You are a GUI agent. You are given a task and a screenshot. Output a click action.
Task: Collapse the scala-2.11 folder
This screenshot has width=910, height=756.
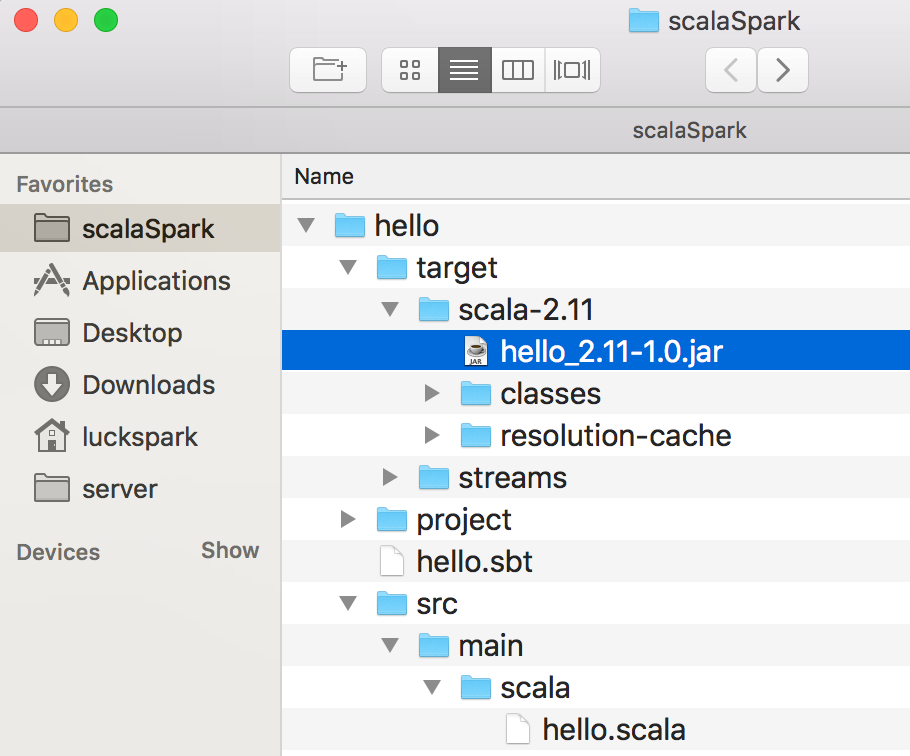point(390,309)
